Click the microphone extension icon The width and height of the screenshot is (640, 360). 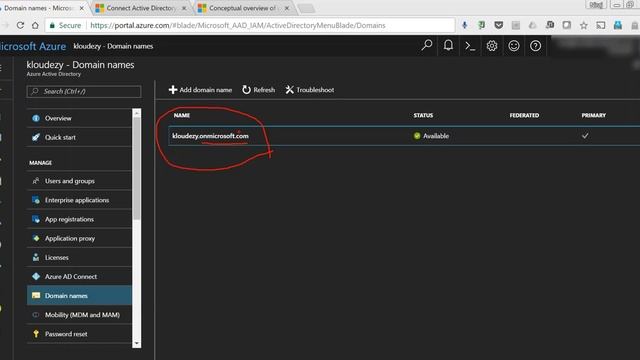click(464, 25)
